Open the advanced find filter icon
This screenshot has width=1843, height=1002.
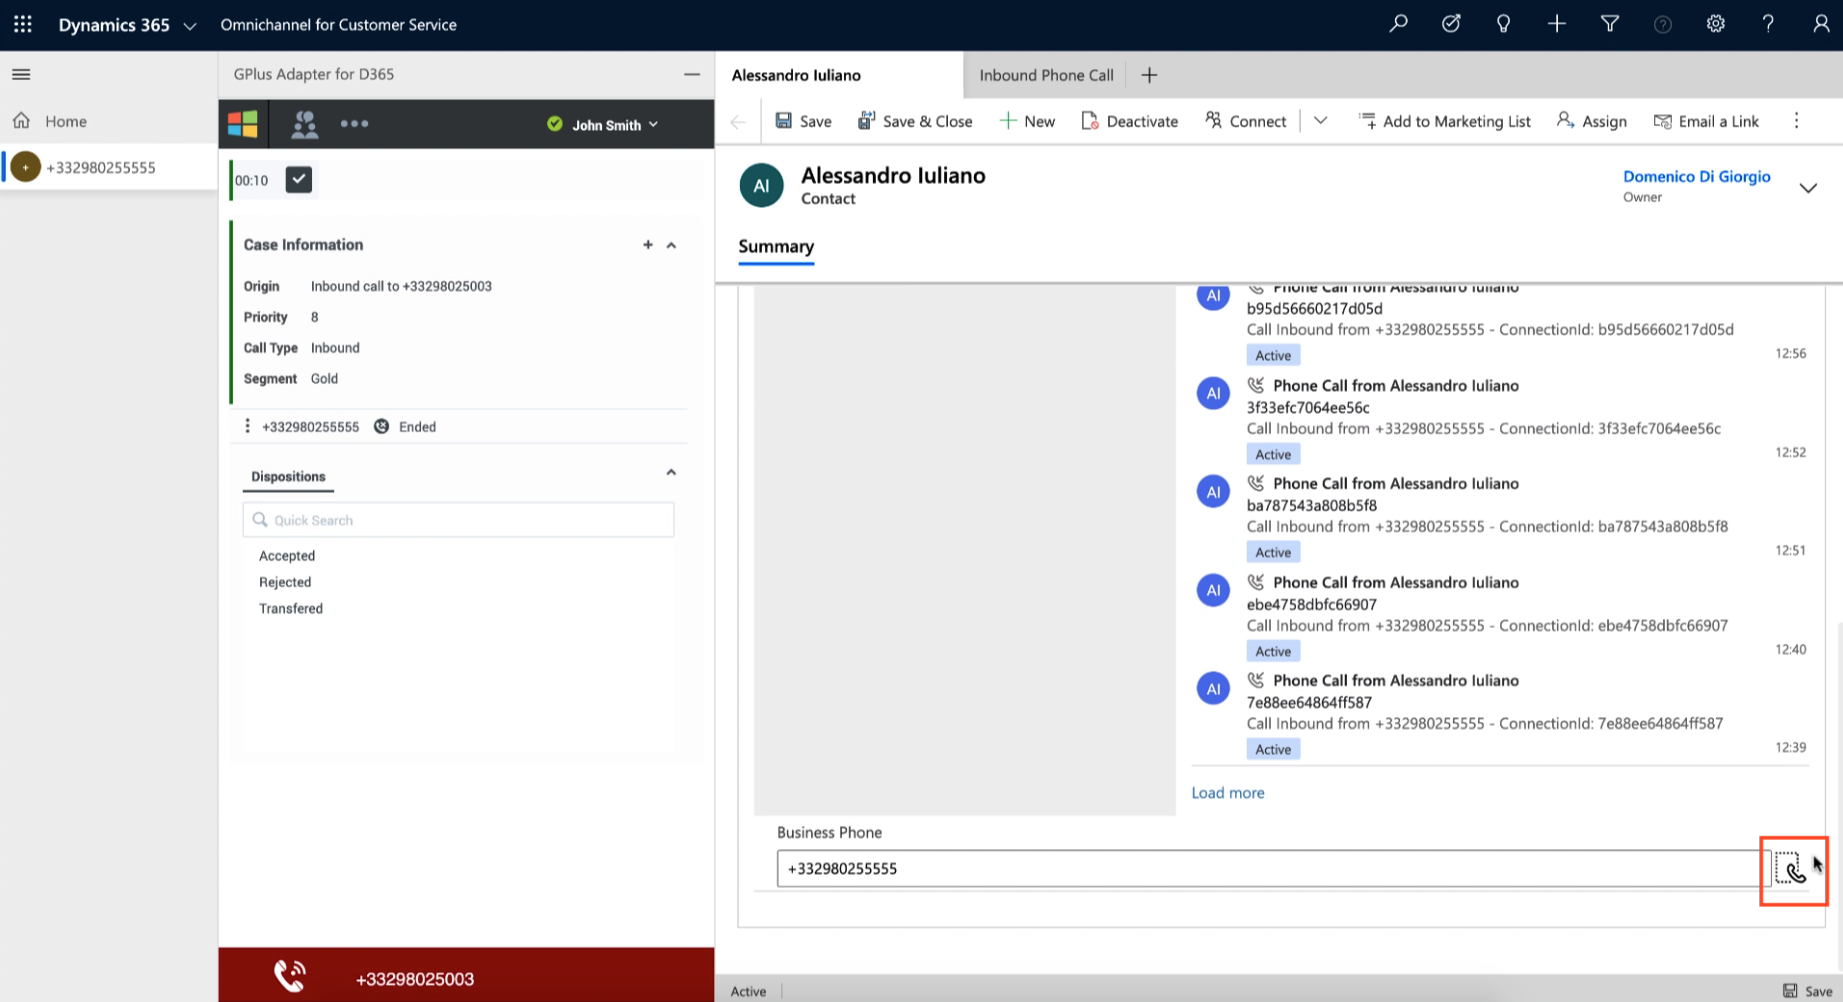click(1609, 24)
